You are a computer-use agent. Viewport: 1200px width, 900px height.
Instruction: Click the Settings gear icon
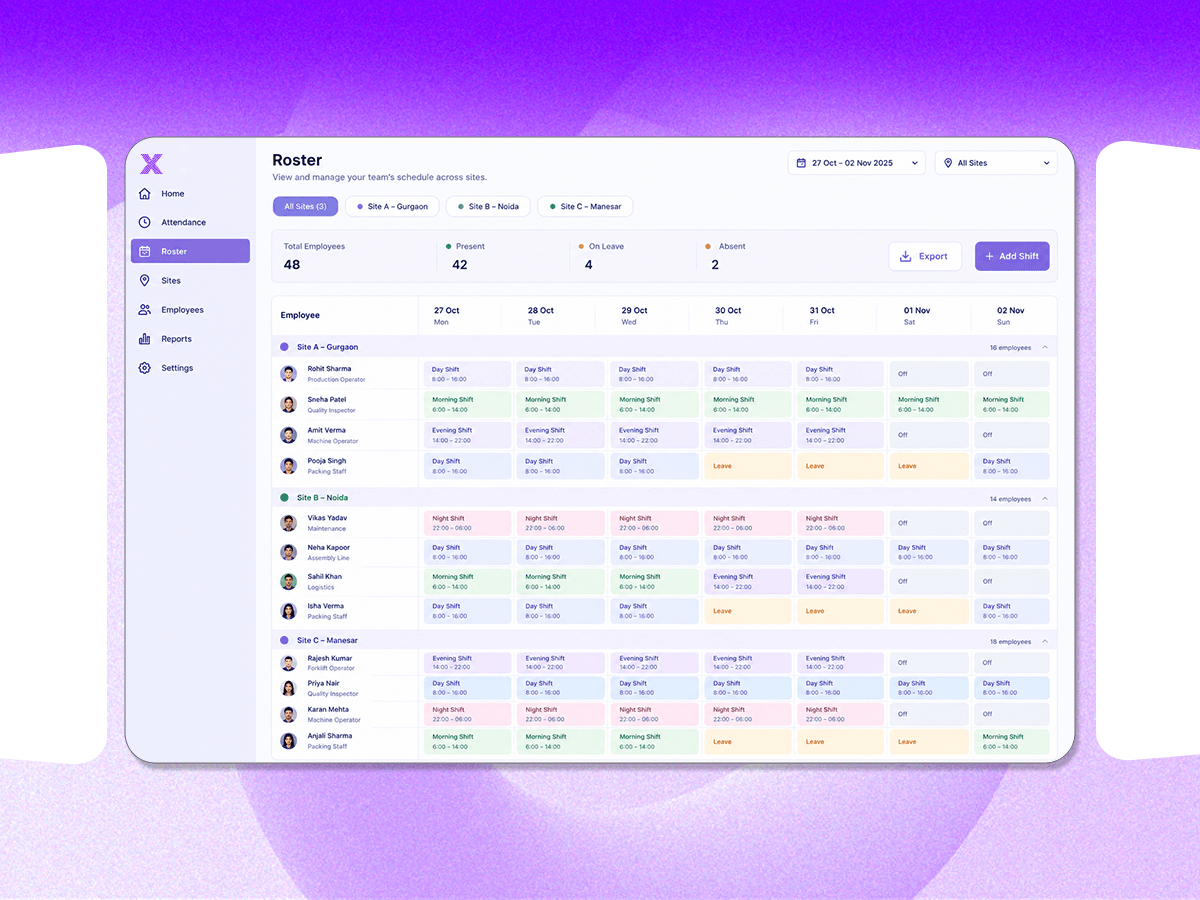(145, 368)
